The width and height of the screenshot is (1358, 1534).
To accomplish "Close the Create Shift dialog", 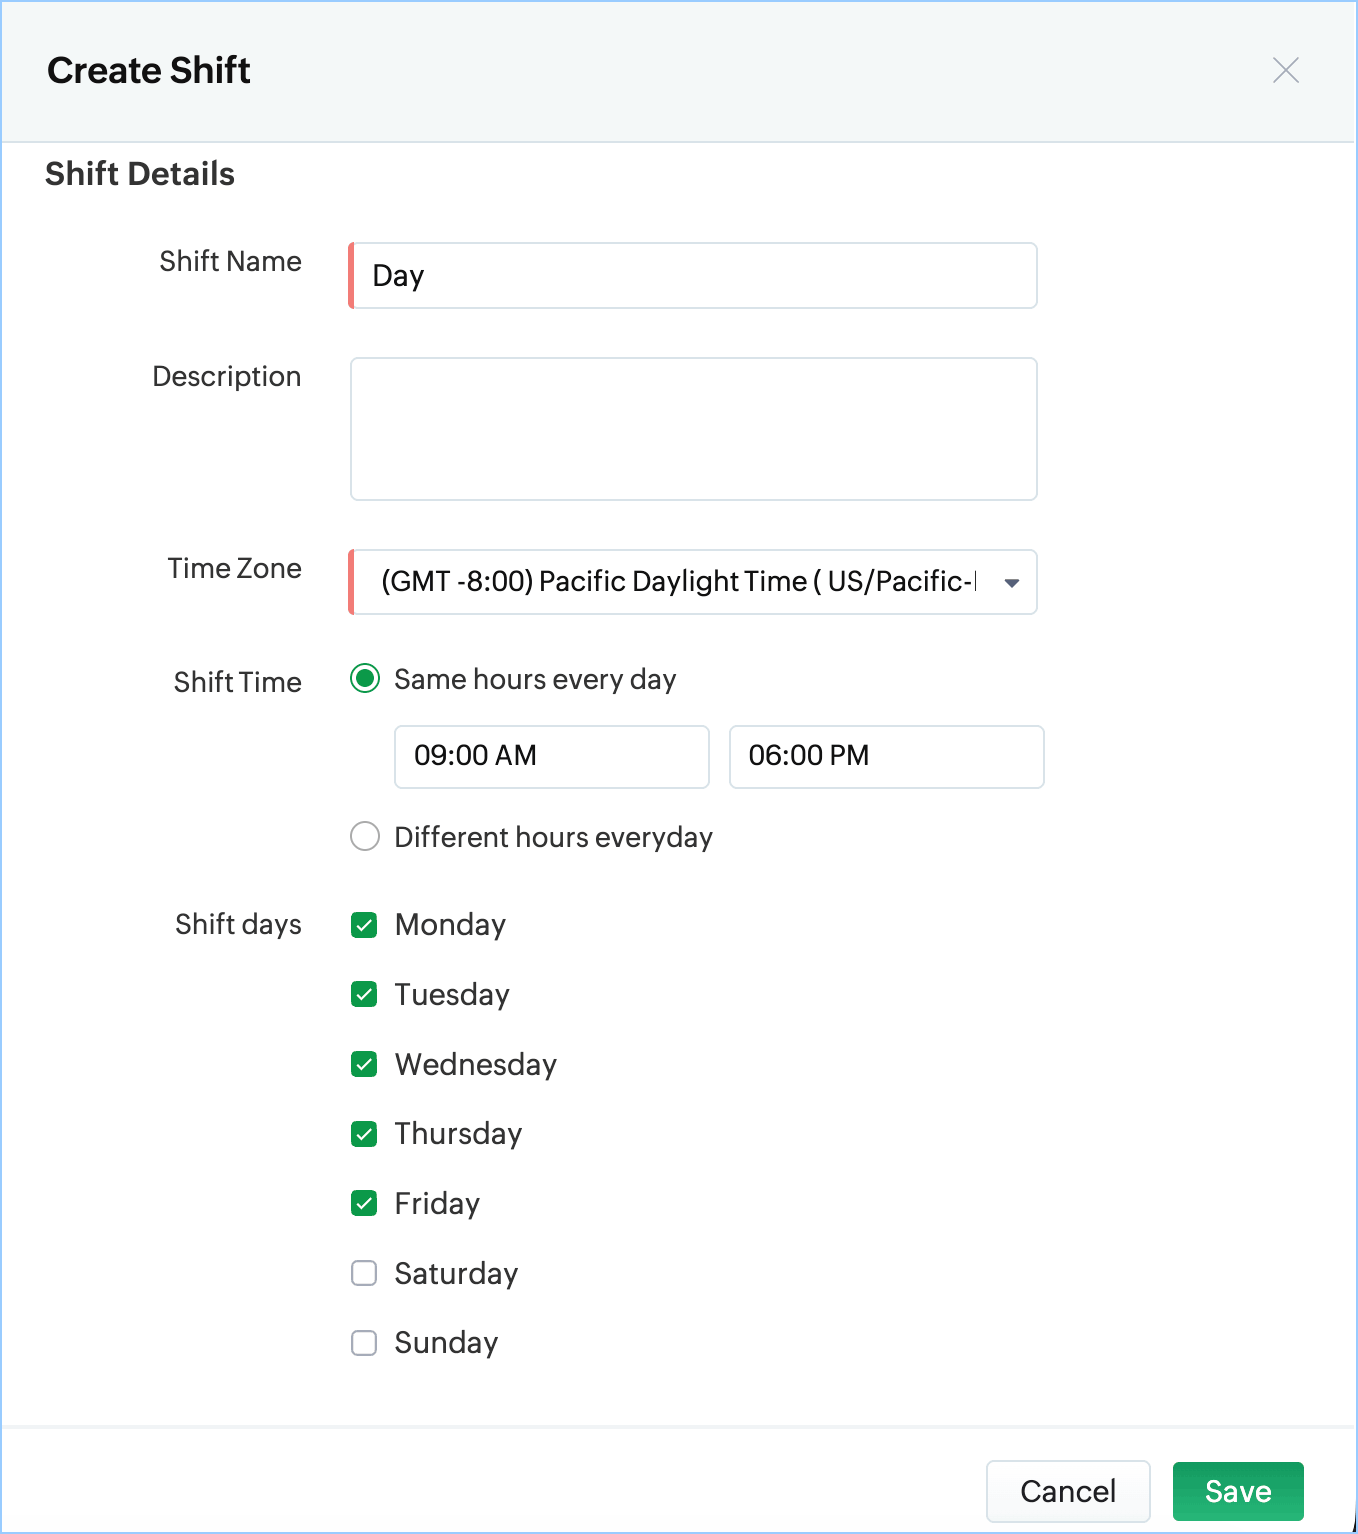I will point(1285,70).
